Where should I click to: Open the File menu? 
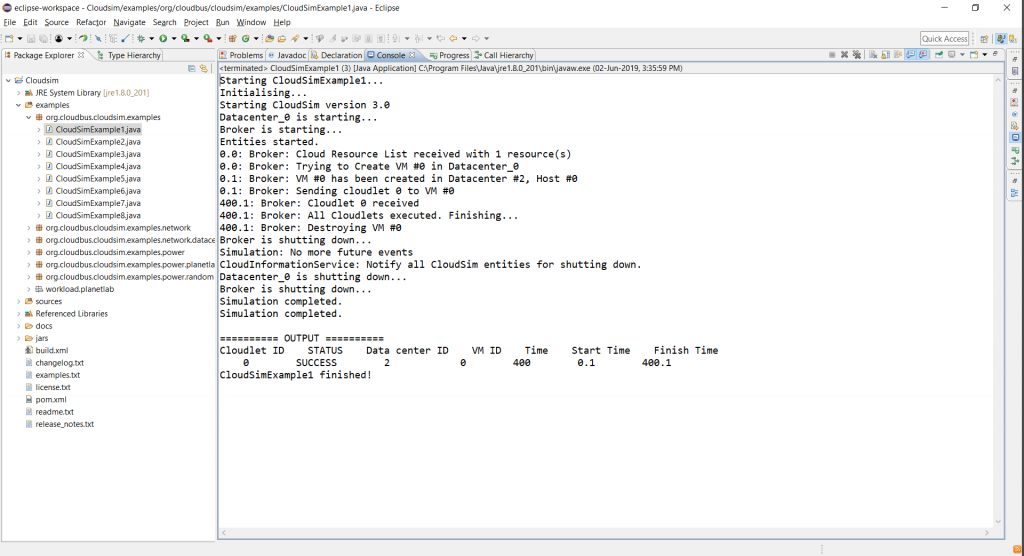pos(10,22)
